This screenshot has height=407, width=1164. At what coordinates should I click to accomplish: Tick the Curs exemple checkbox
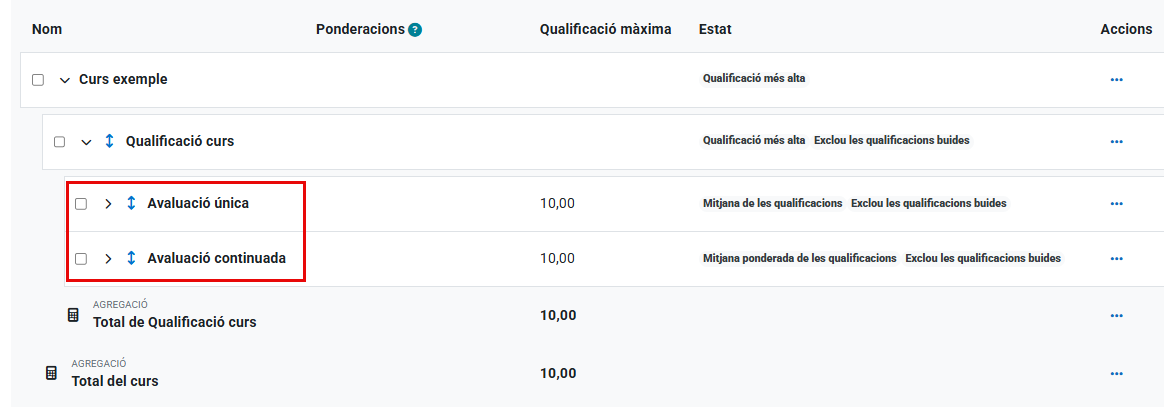tap(38, 80)
